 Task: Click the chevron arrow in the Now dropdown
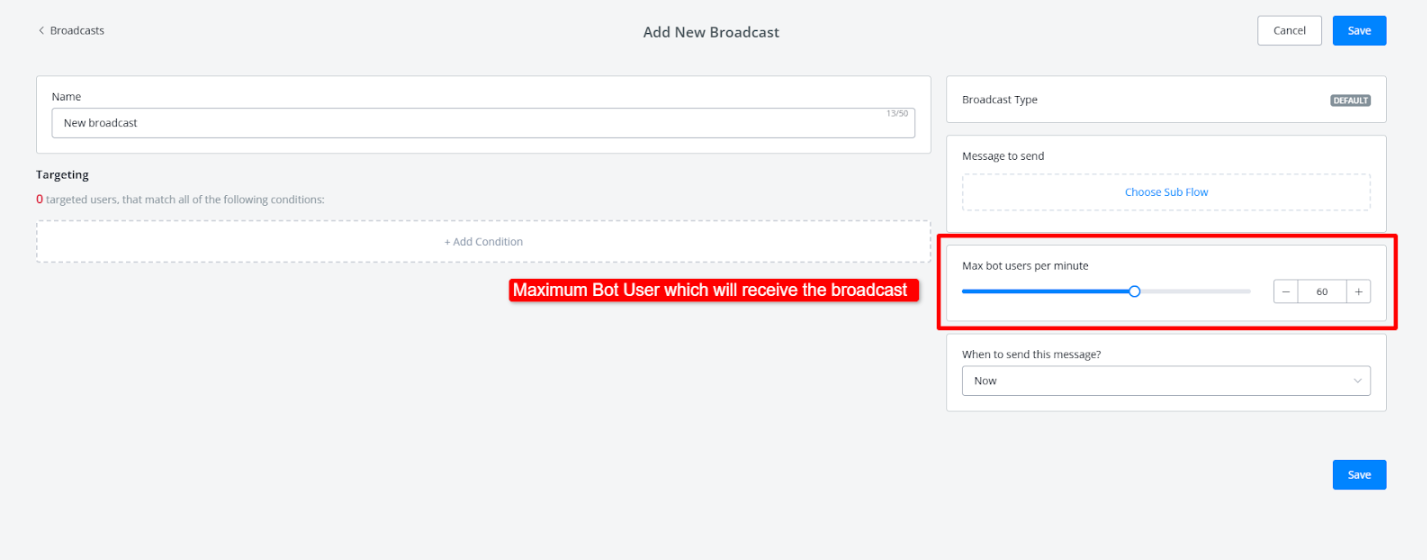pos(1357,381)
